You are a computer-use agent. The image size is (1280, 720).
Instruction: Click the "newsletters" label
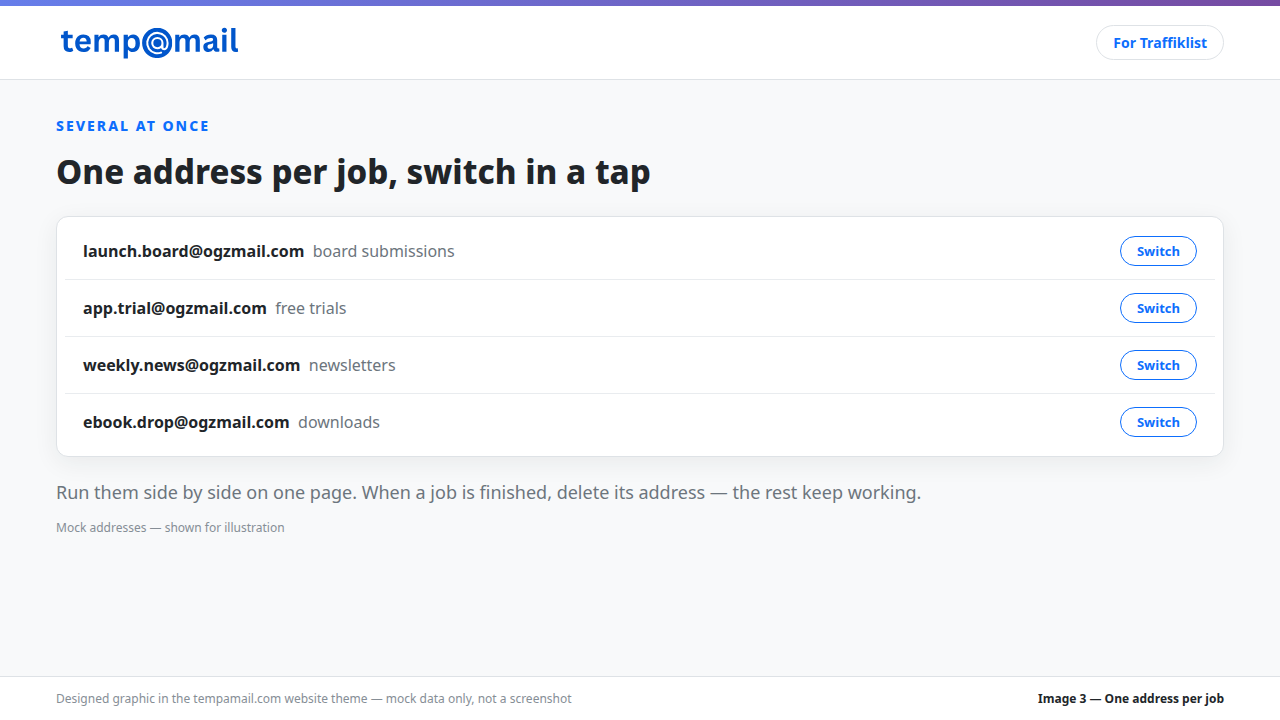tap(352, 365)
